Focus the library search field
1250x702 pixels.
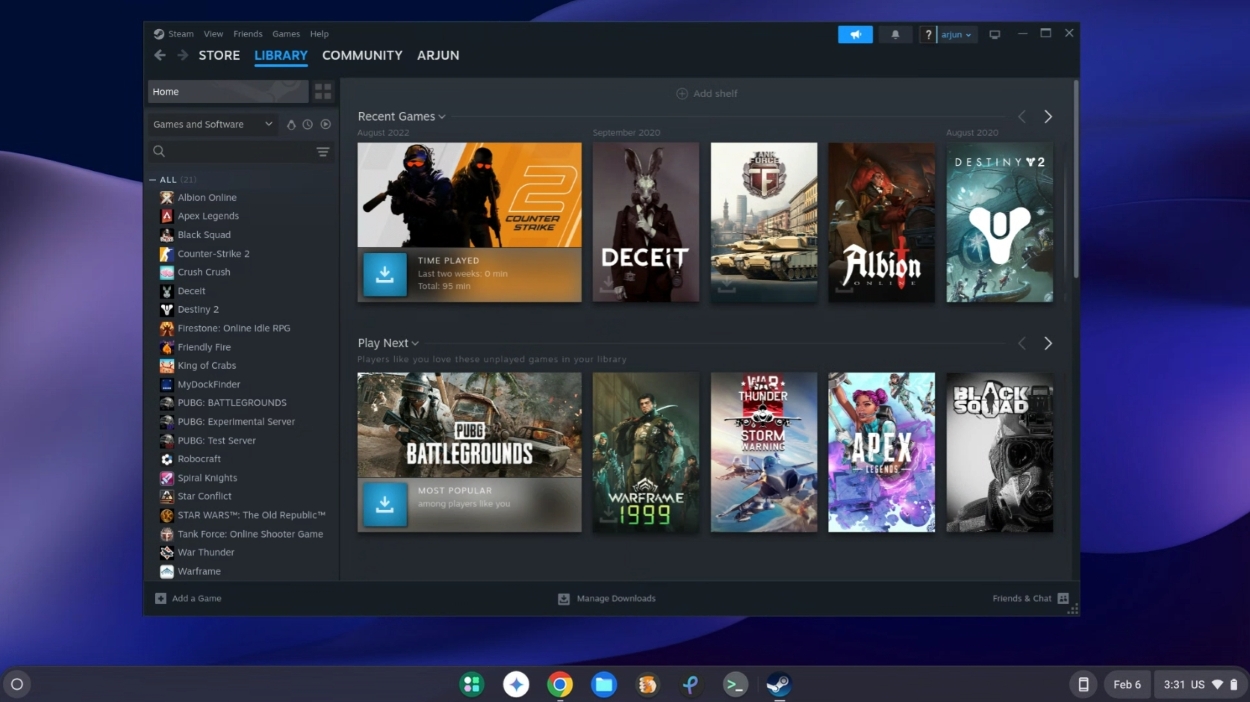tap(240, 152)
